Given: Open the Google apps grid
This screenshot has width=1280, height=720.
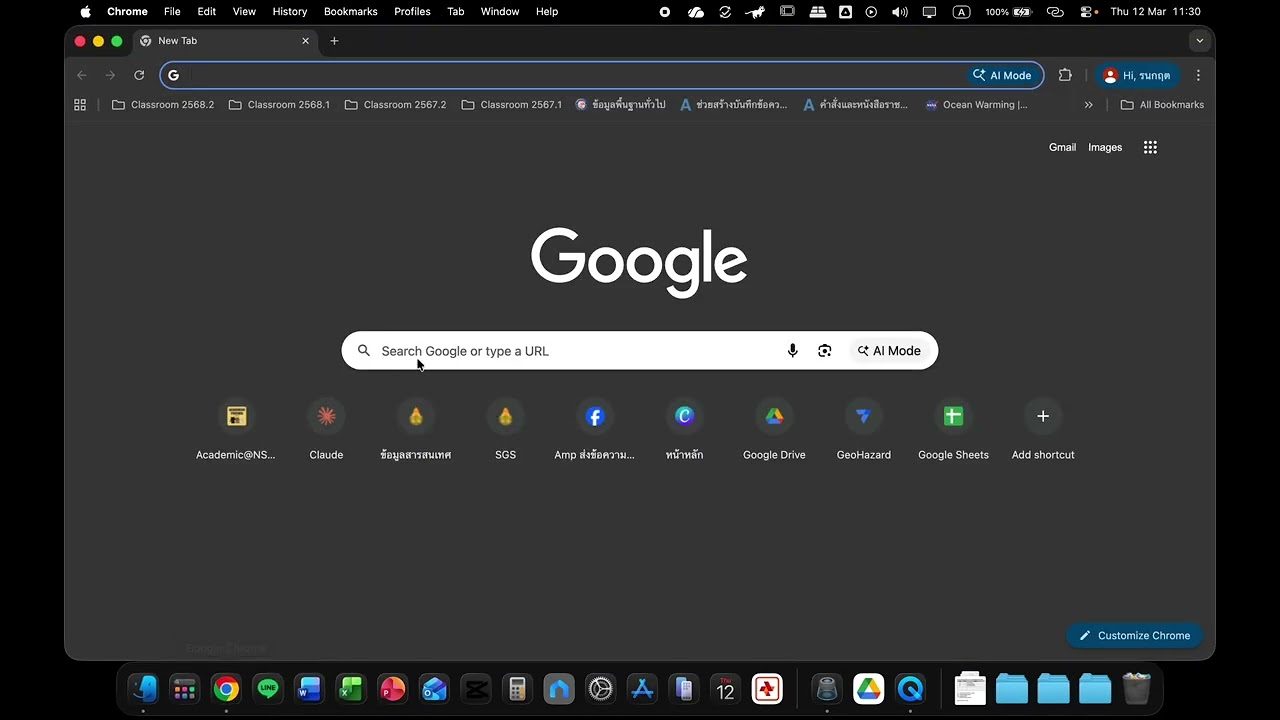Looking at the screenshot, I should tap(1150, 147).
